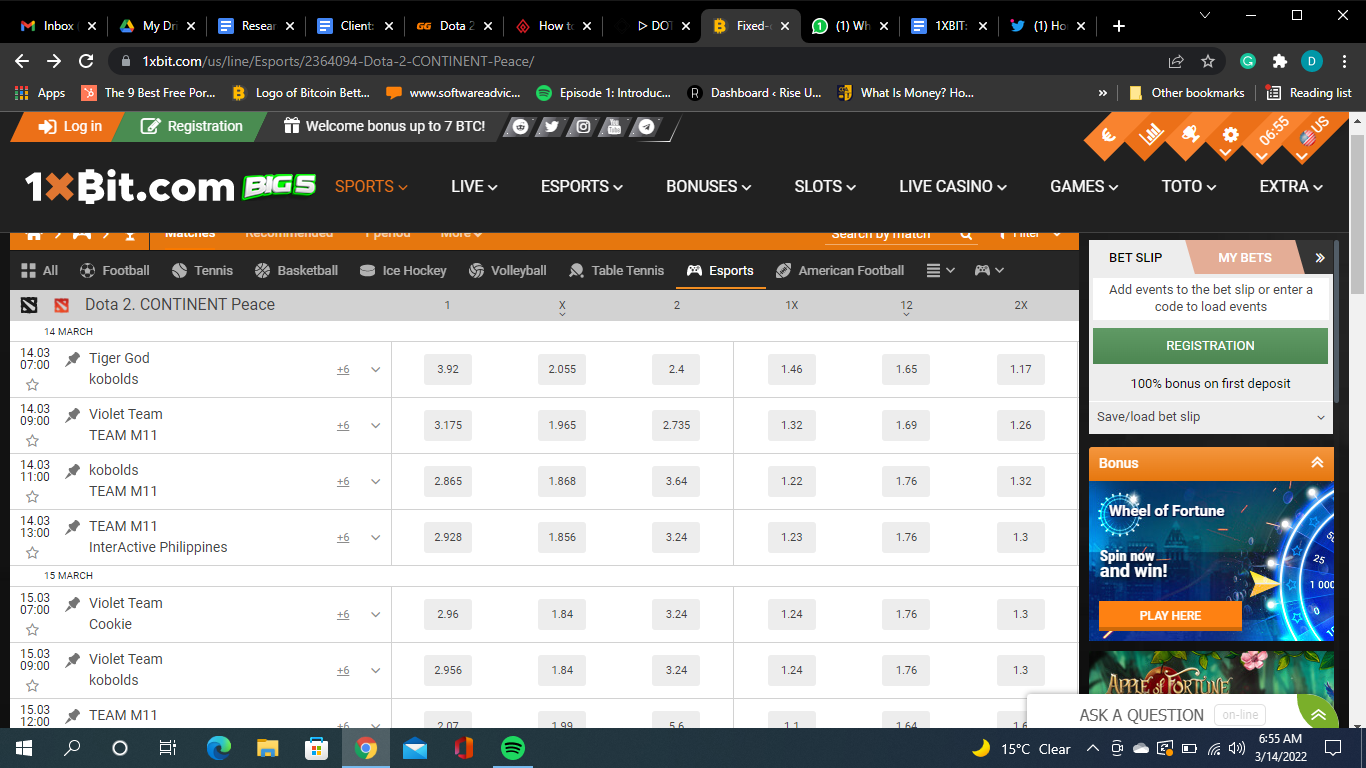This screenshot has height=768, width=1366.
Task: Click PLAY HERE on the Wheel of Fortune banner
Action: [x=1170, y=616]
